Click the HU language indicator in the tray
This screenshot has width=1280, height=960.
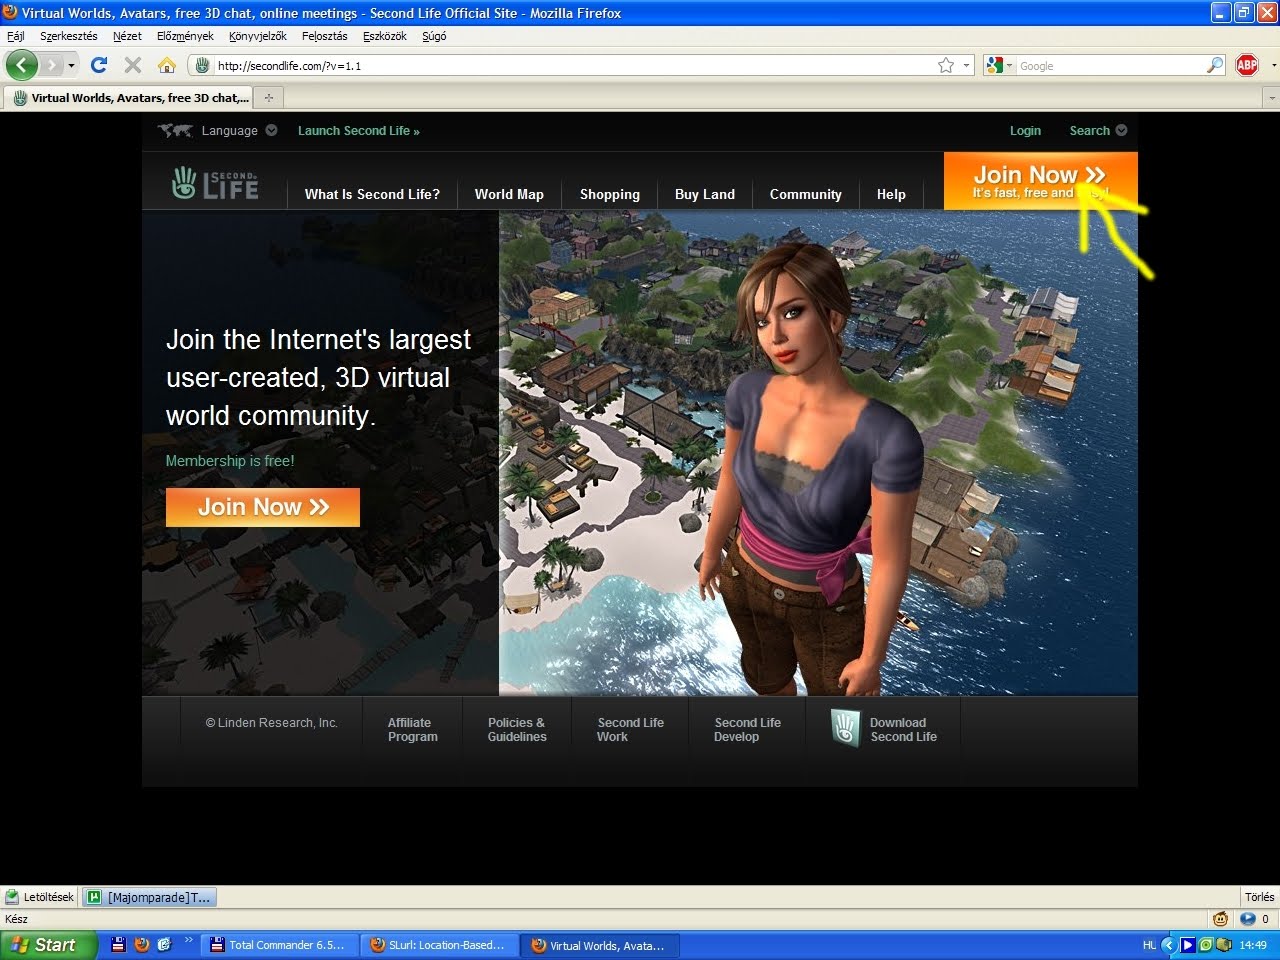coord(1149,945)
